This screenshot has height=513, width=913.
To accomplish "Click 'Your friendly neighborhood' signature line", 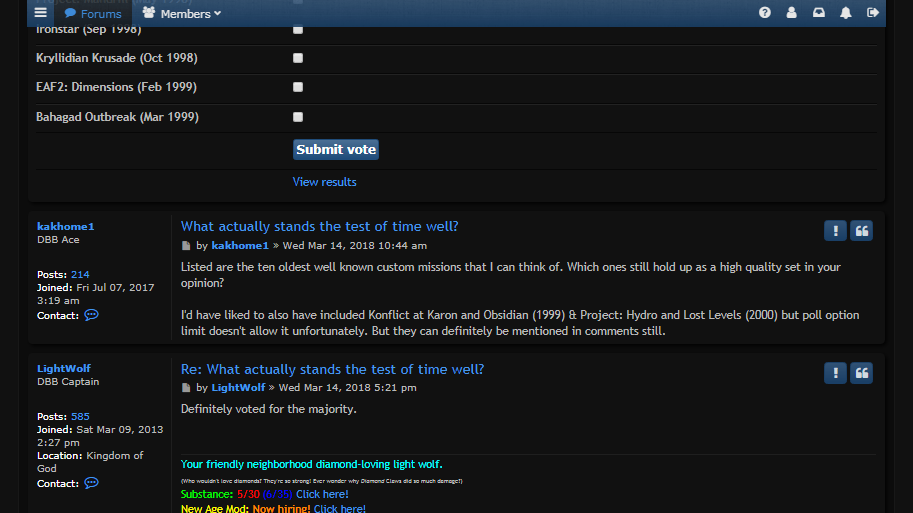I will click(x=312, y=465).
